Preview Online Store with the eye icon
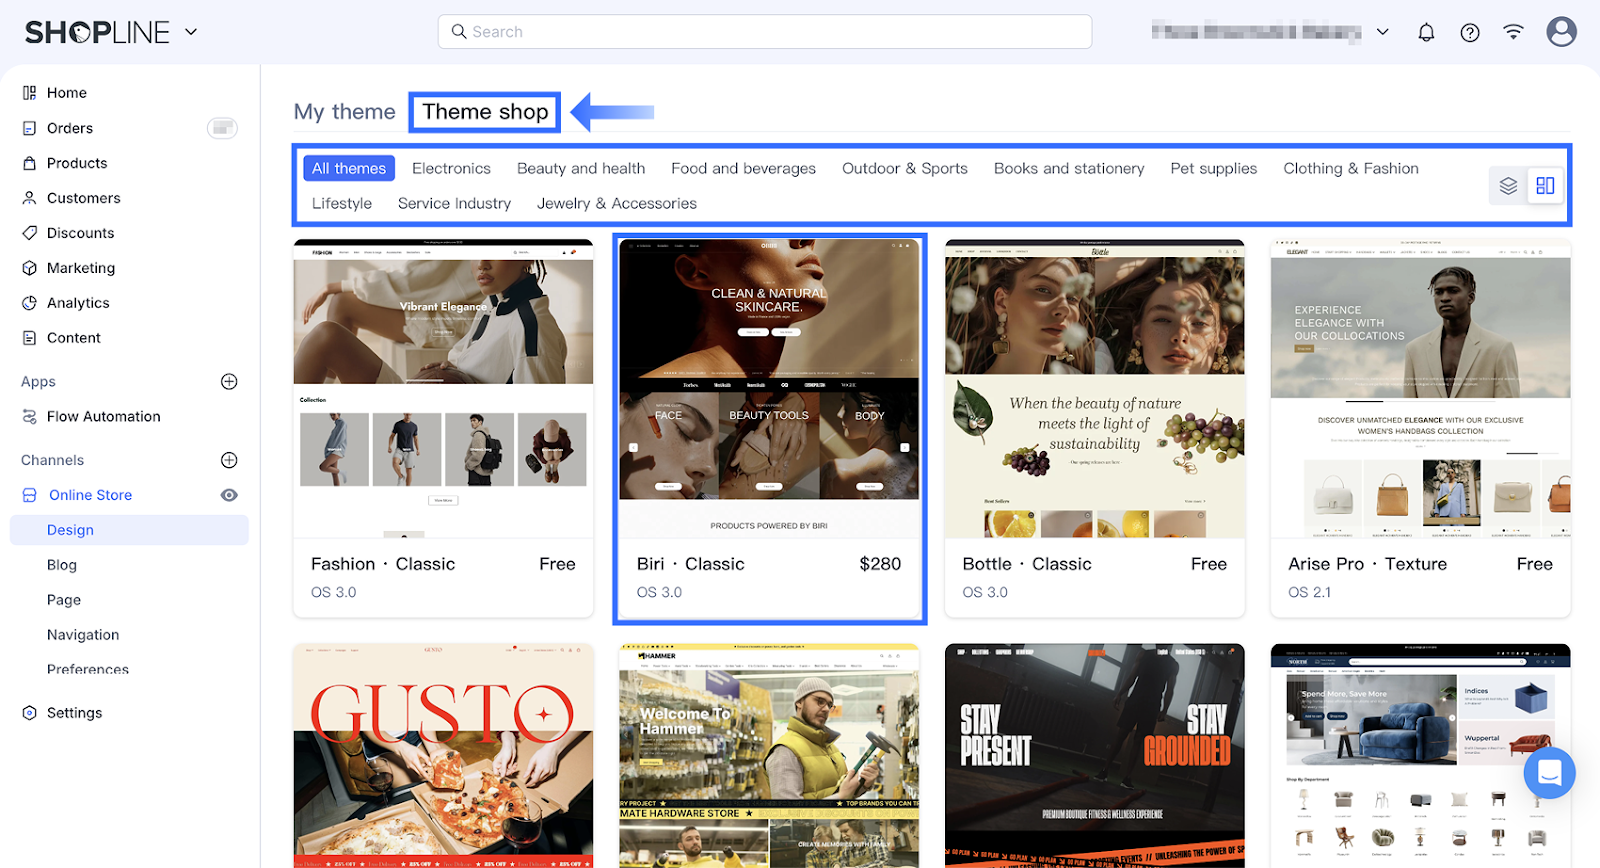The width and height of the screenshot is (1600, 868). pyautogui.click(x=229, y=495)
